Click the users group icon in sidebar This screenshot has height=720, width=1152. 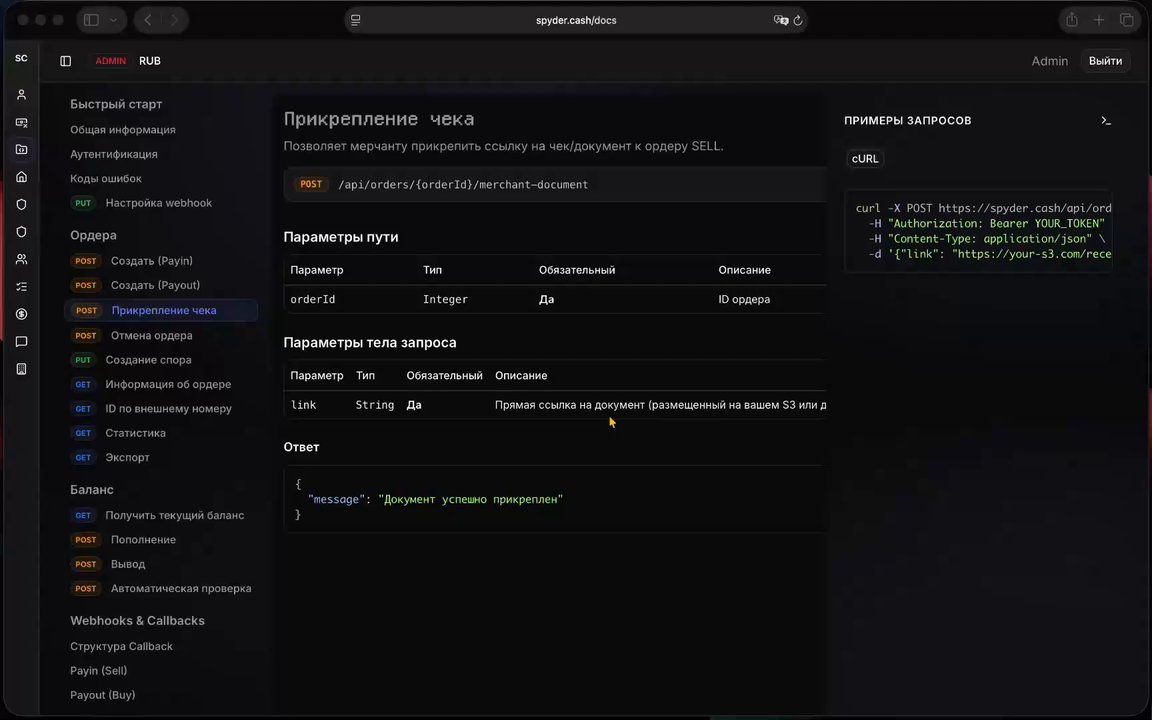pyautogui.click(x=21, y=259)
